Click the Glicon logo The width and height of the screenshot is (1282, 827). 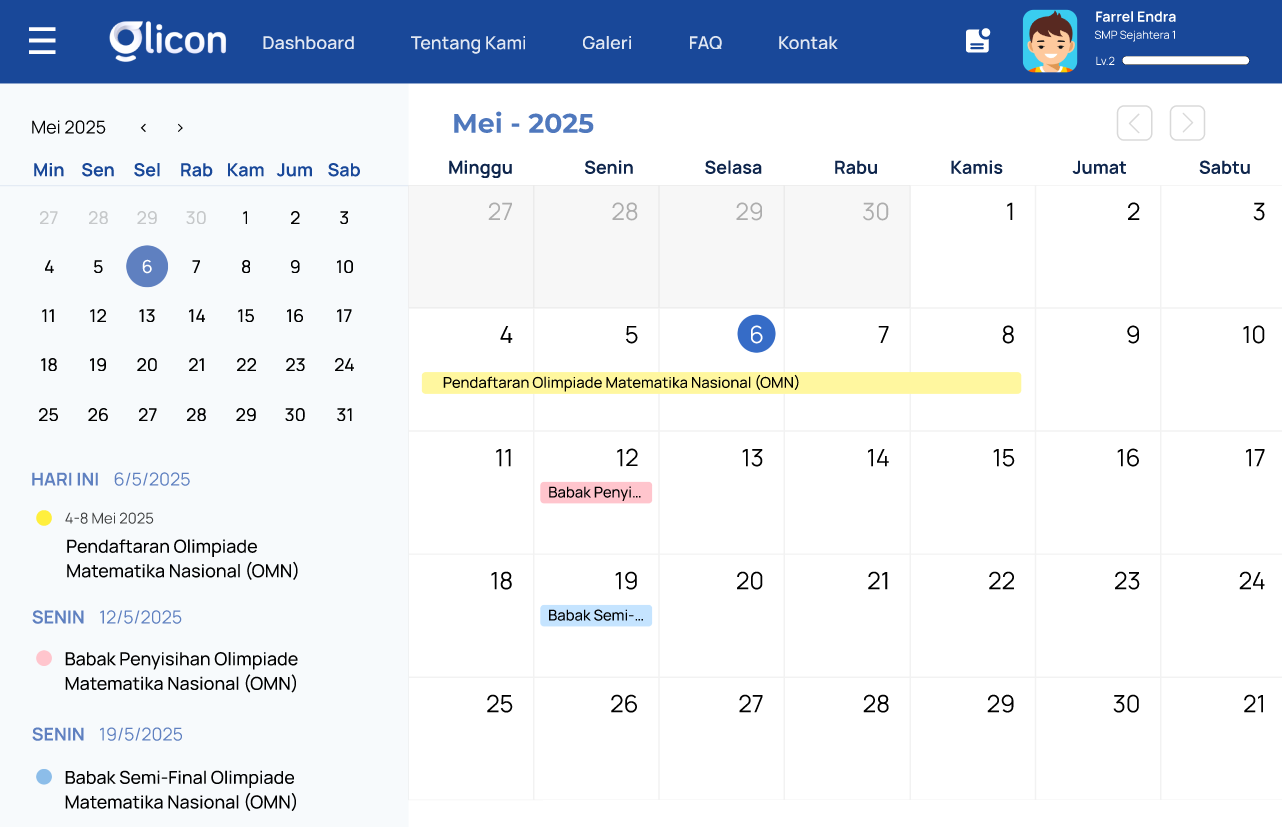(168, 41)
